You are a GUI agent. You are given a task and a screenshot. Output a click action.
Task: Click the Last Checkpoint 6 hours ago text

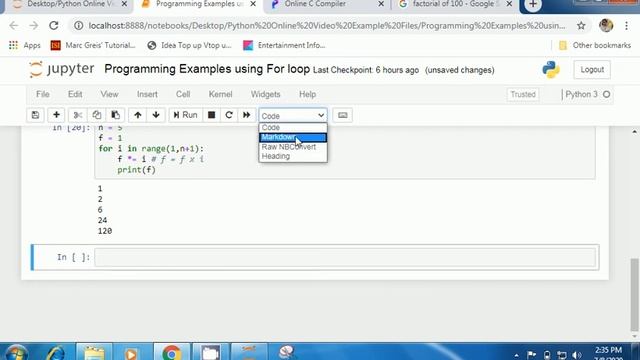[x=366, y=70]
